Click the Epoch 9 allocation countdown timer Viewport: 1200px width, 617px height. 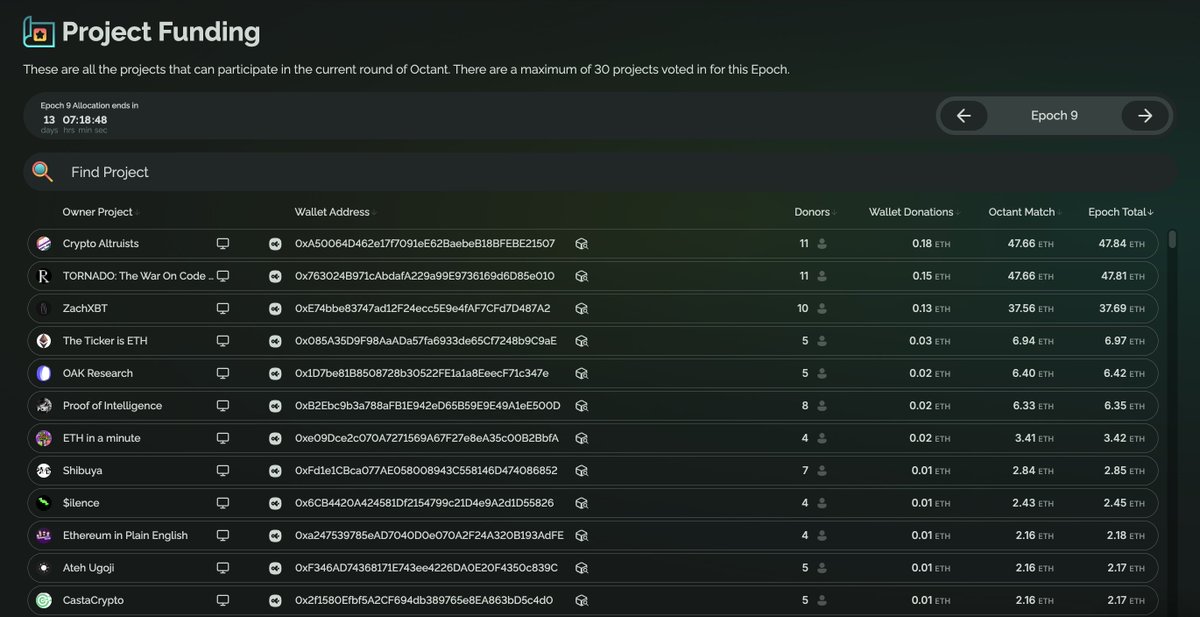75,119
